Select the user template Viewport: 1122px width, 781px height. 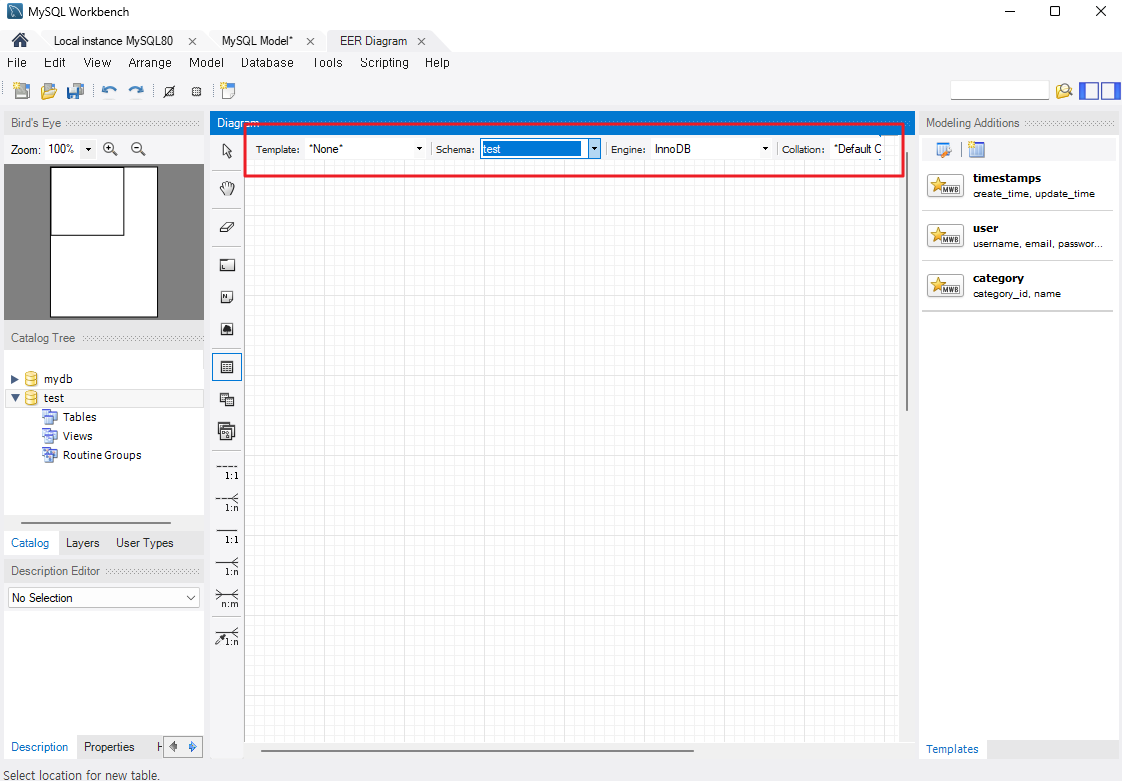1017,236
